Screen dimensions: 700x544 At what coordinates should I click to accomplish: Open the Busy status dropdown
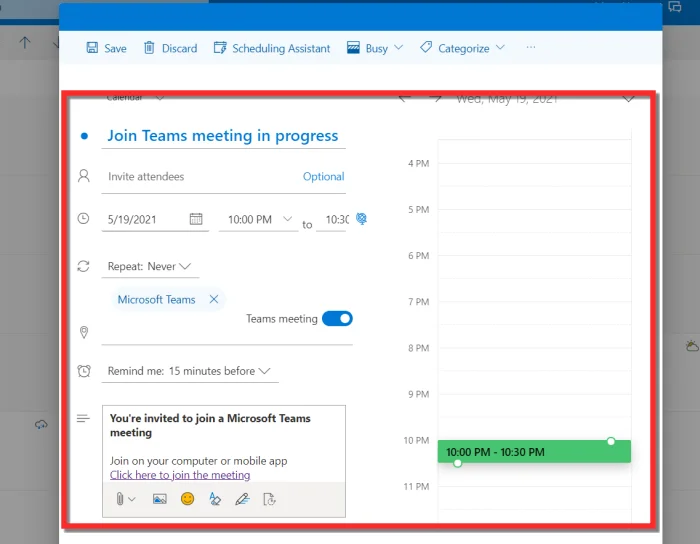pos(375,48)
